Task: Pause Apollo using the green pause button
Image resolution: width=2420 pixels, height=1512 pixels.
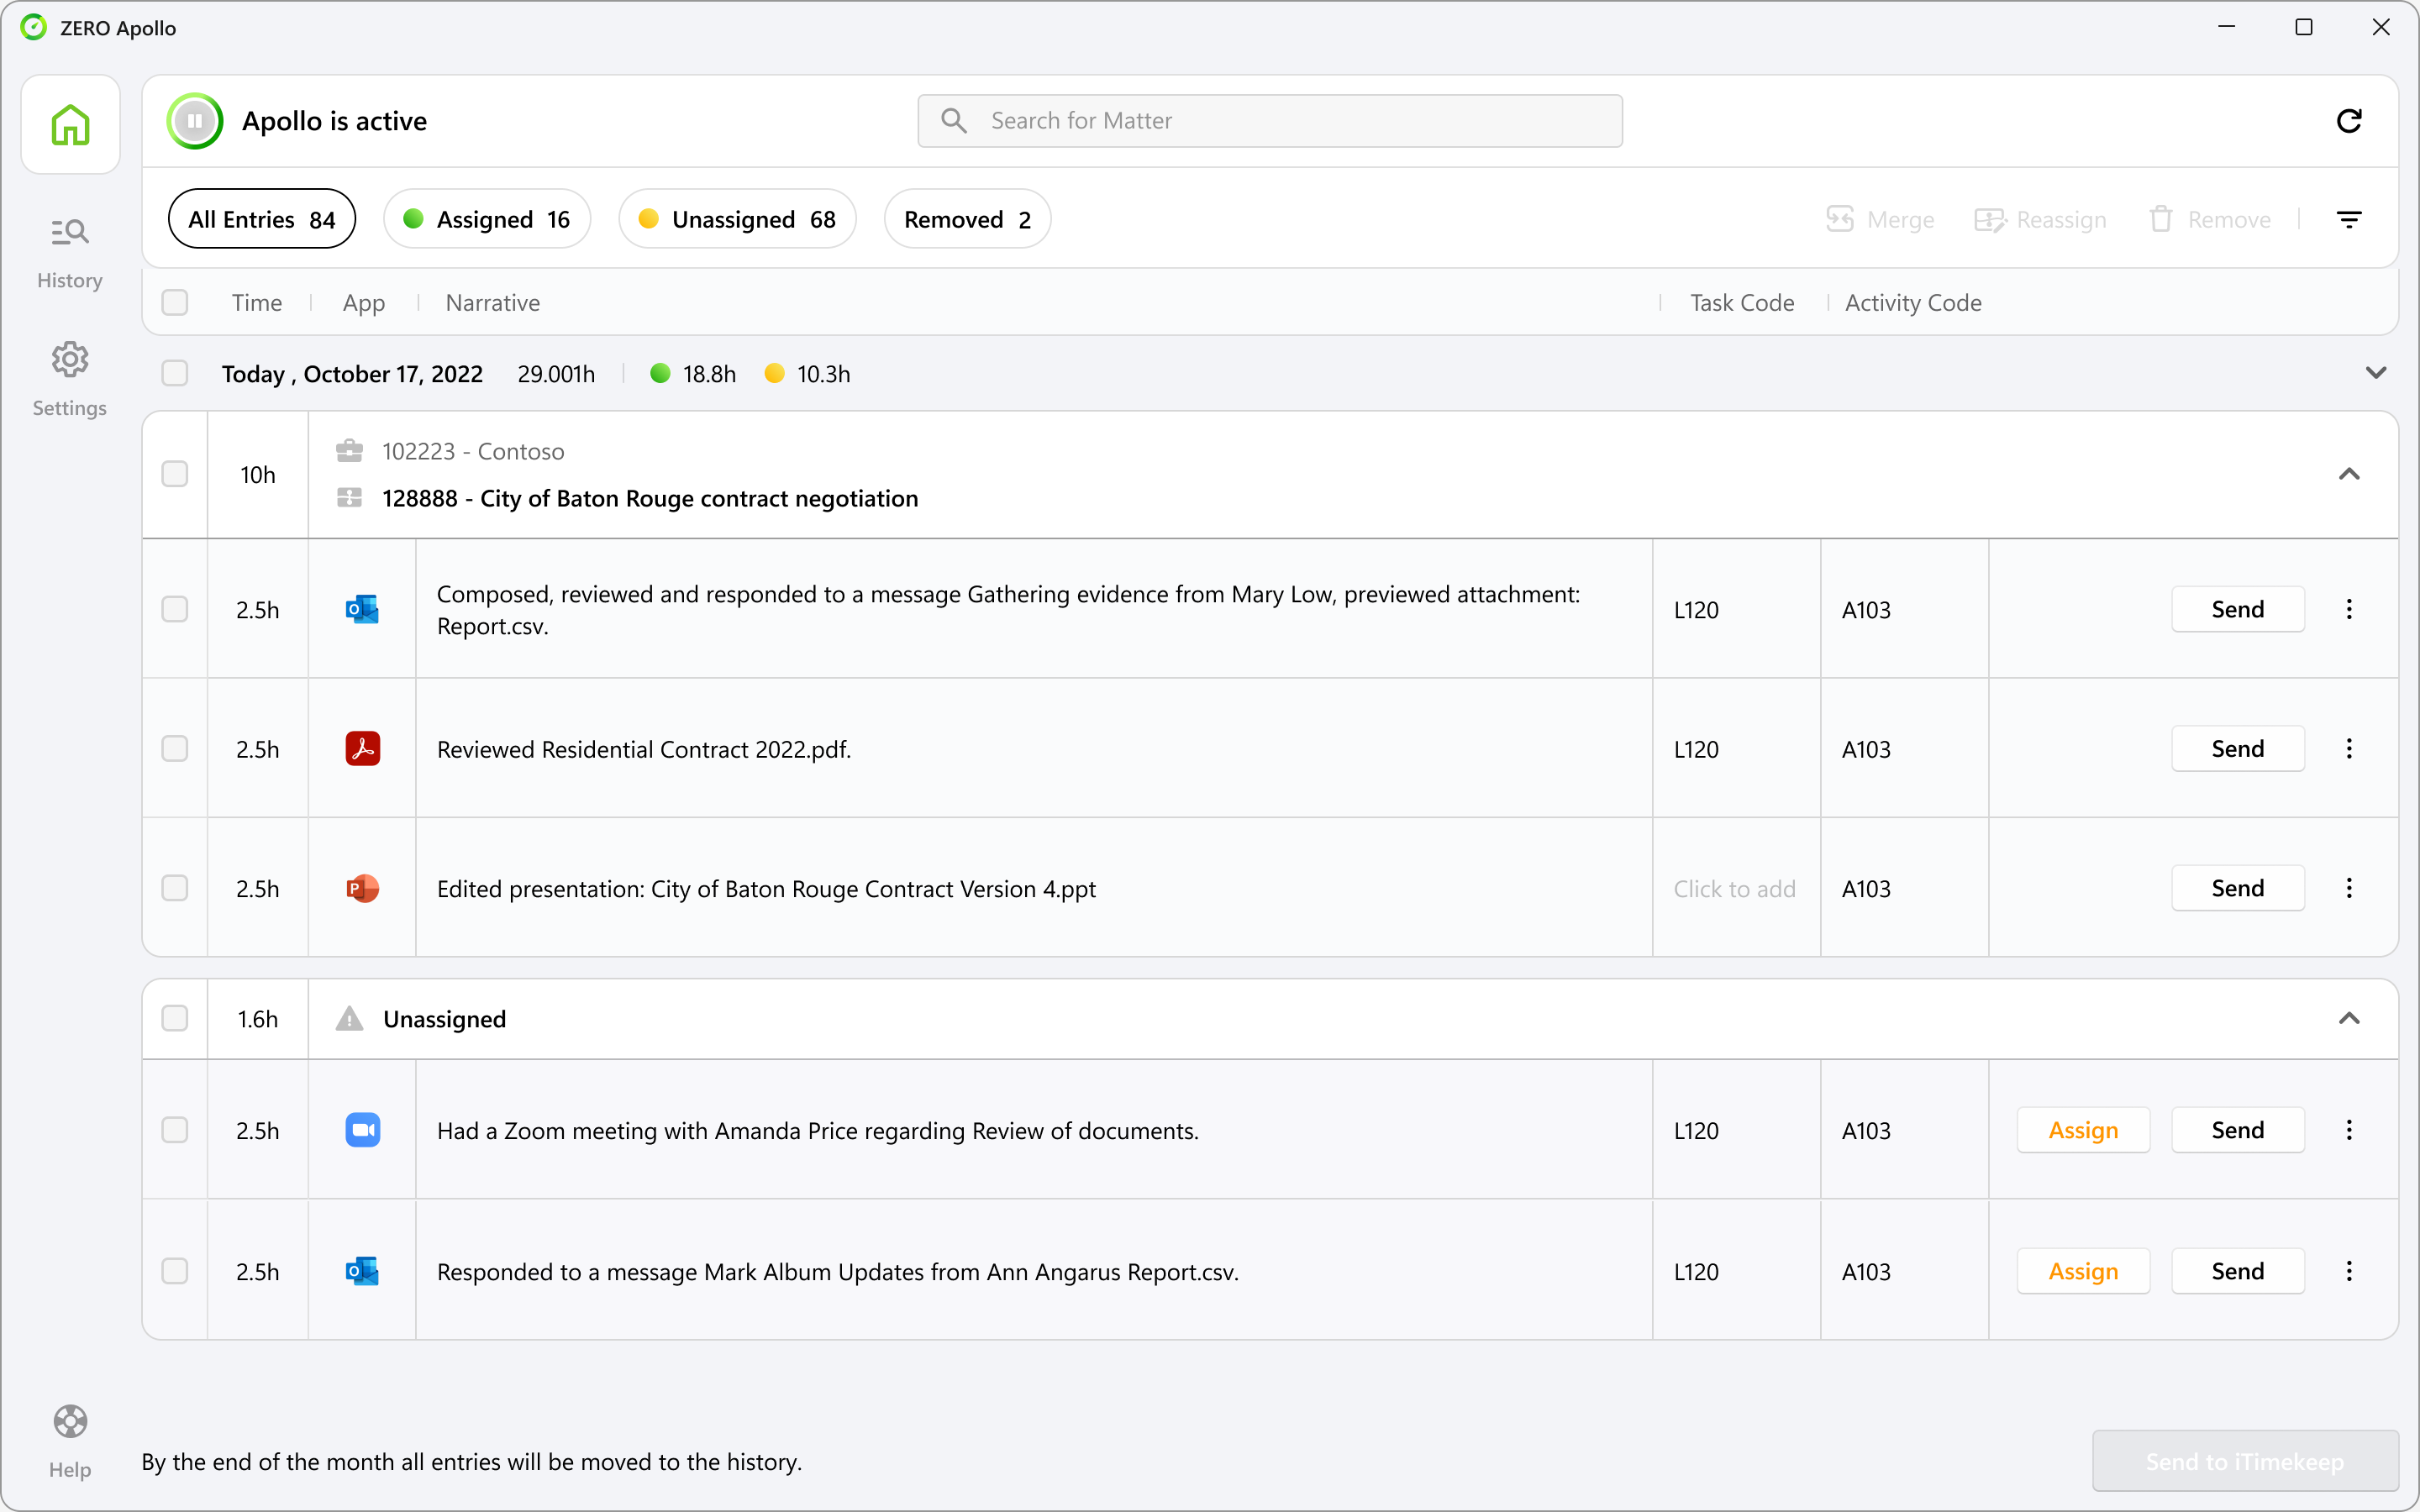Action: (194, 120)
